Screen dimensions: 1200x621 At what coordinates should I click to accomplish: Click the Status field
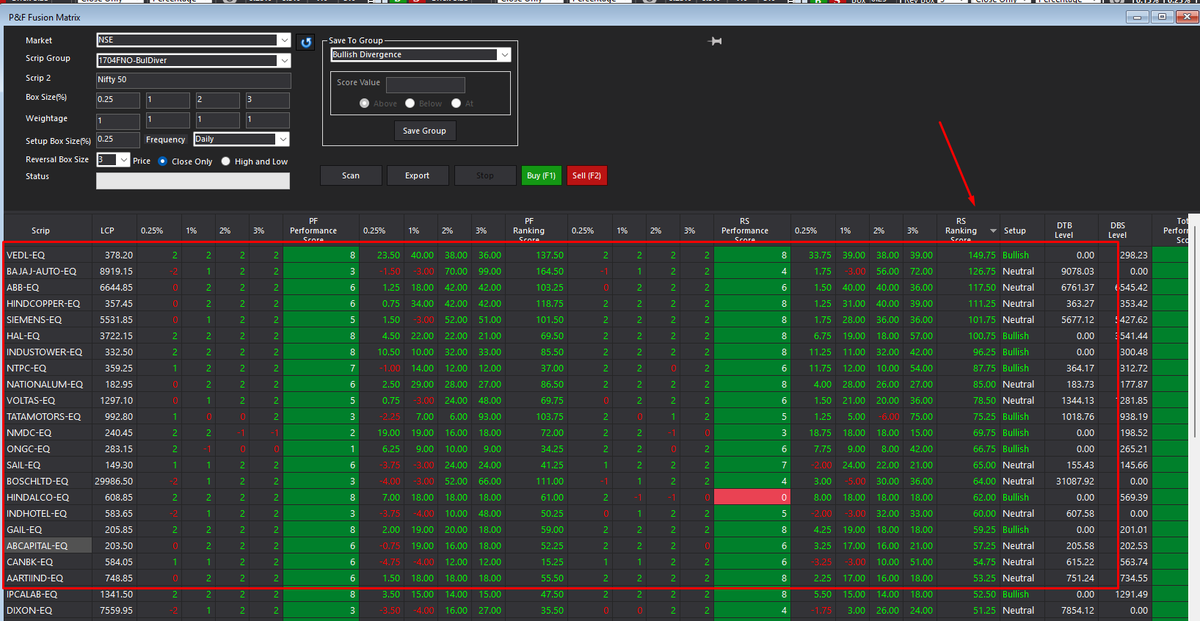pyautogui.click(x=193, y=181)
